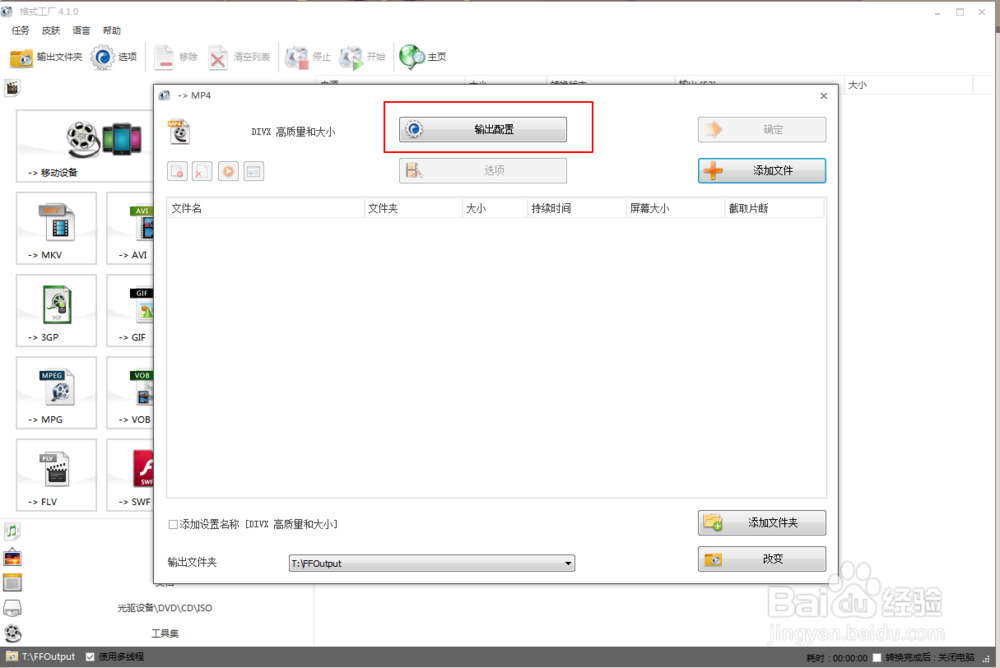Click the 改变 change output folder button

(761, 559)
